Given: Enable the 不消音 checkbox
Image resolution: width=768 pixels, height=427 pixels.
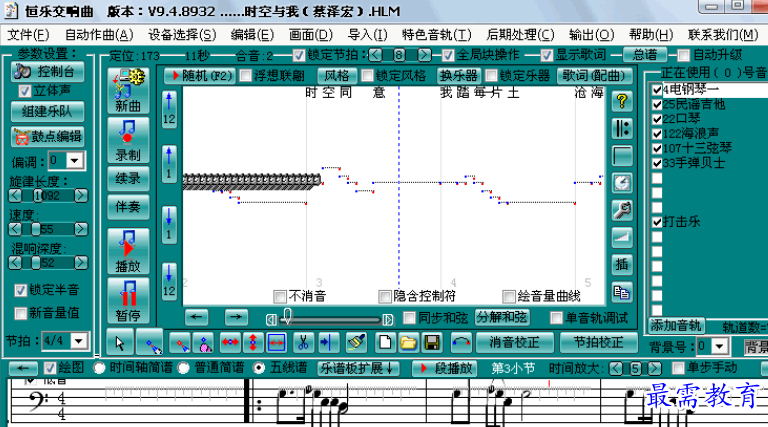Looking at the screenshot, I should 280,296.
